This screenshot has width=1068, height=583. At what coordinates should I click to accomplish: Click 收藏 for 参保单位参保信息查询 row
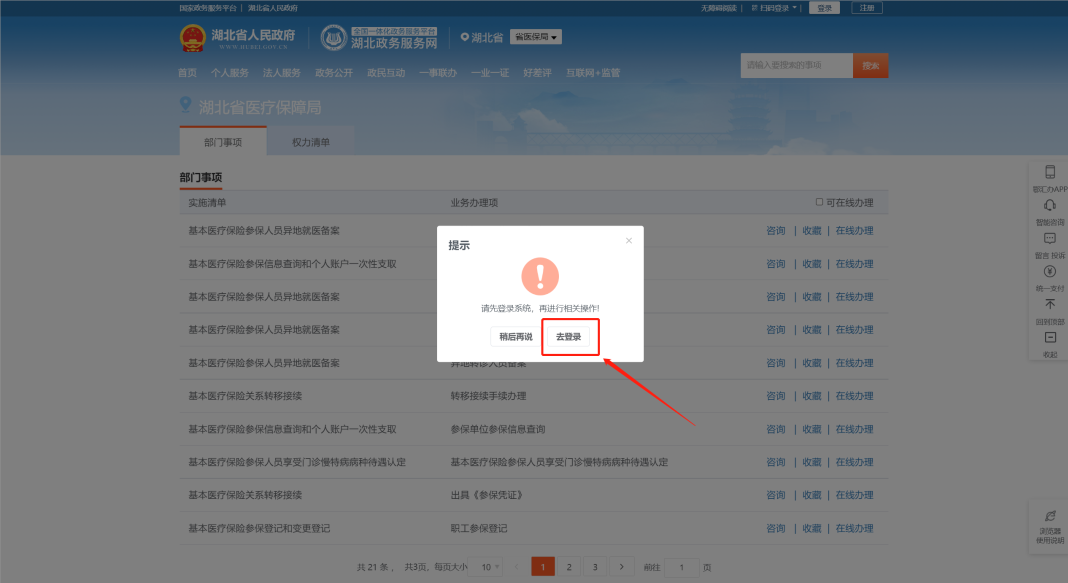pyautogui.click(x=811, y=429)
